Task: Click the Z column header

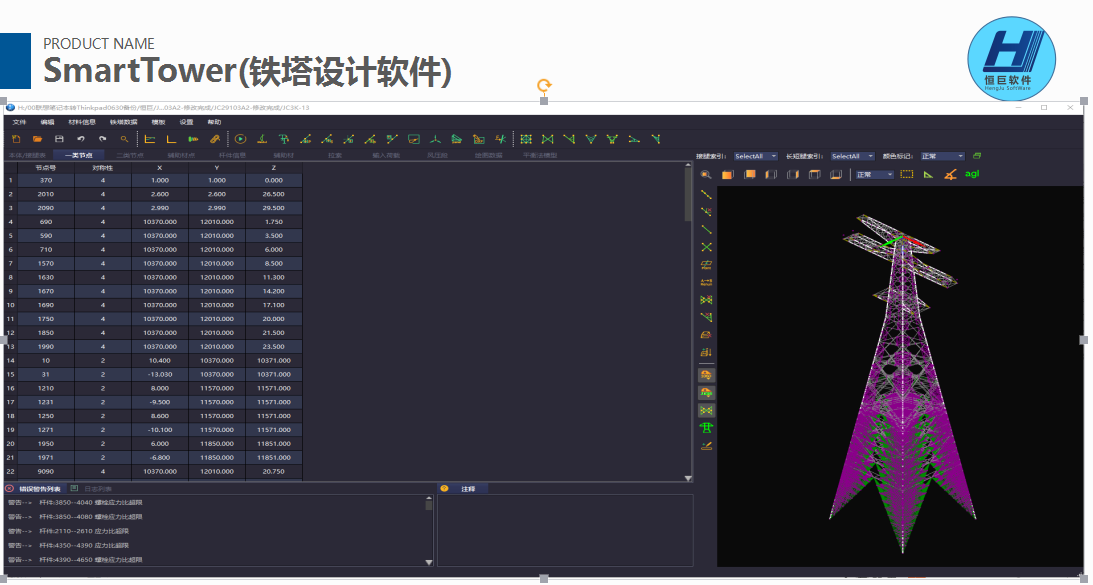Action: click(273, 167)
